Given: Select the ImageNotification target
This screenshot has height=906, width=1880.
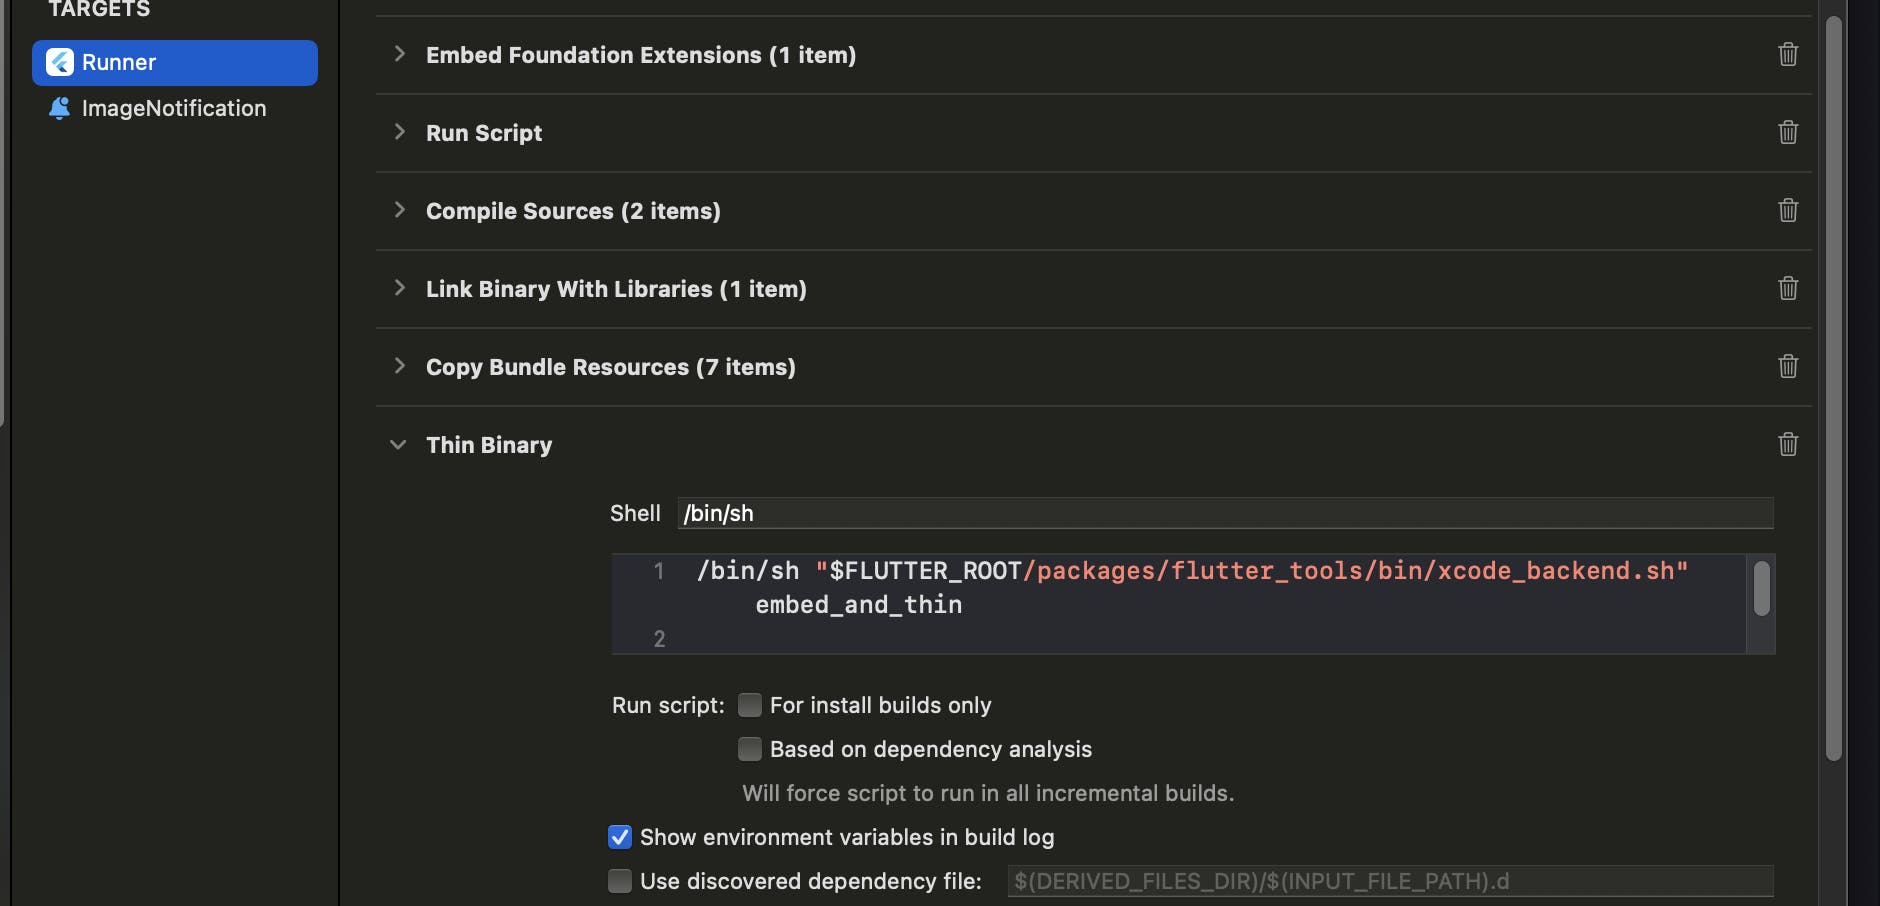Looking at the screenshot, I should (174, 108).
